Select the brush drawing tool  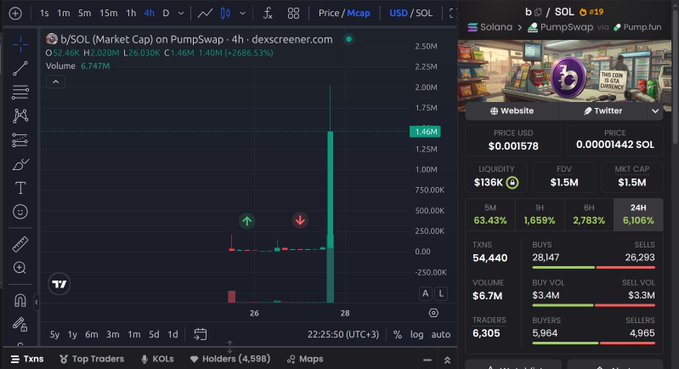click(20, 164)
